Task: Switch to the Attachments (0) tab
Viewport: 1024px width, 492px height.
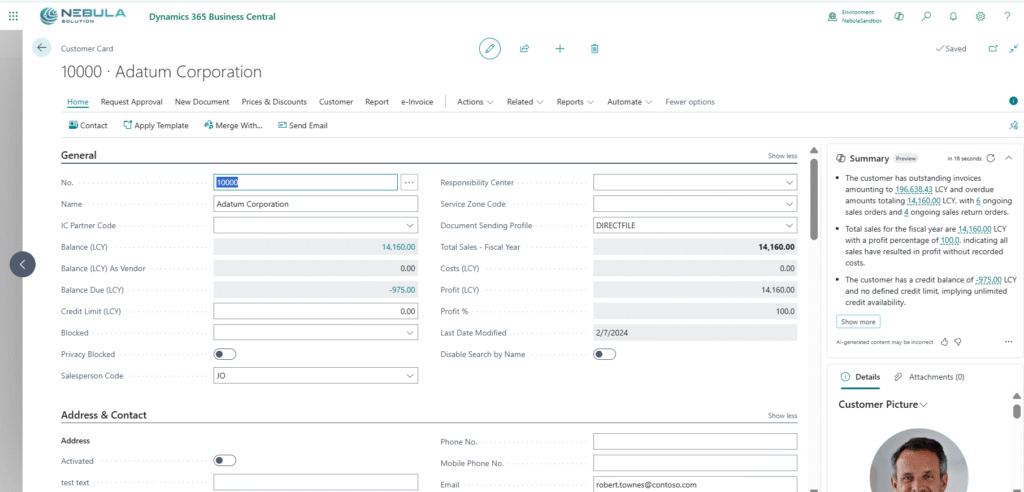Action: pos(929,377)
